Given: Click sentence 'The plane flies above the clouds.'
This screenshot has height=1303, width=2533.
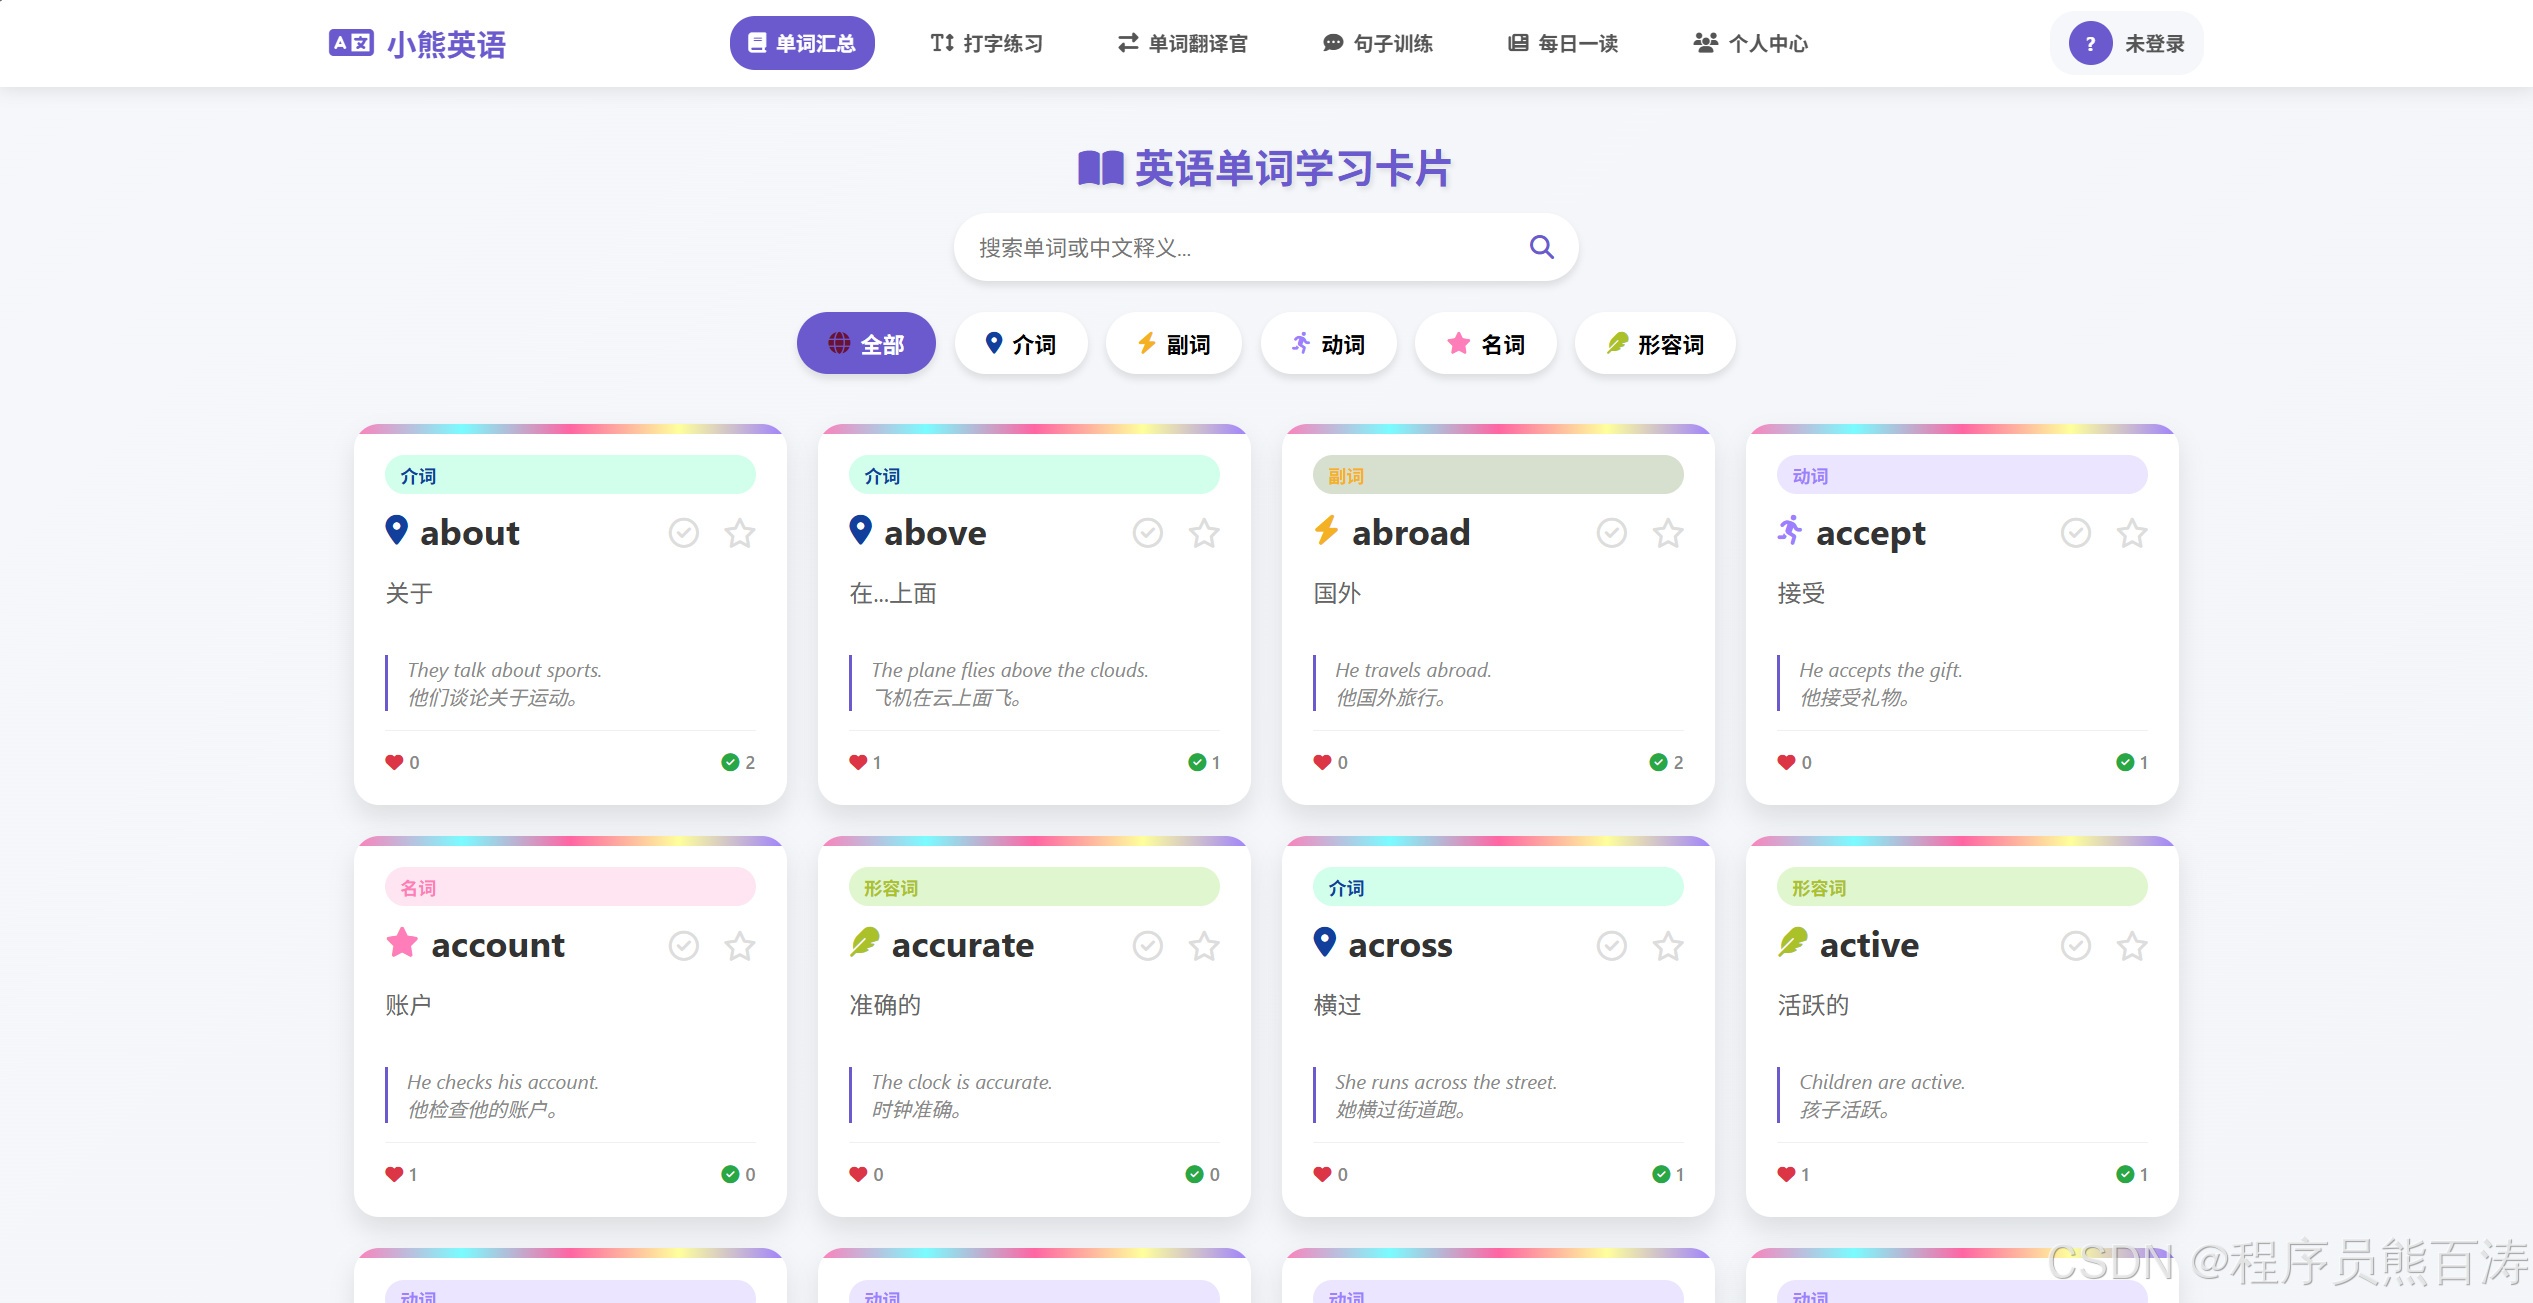Looking at the screenshot, I should (1010, 670).
